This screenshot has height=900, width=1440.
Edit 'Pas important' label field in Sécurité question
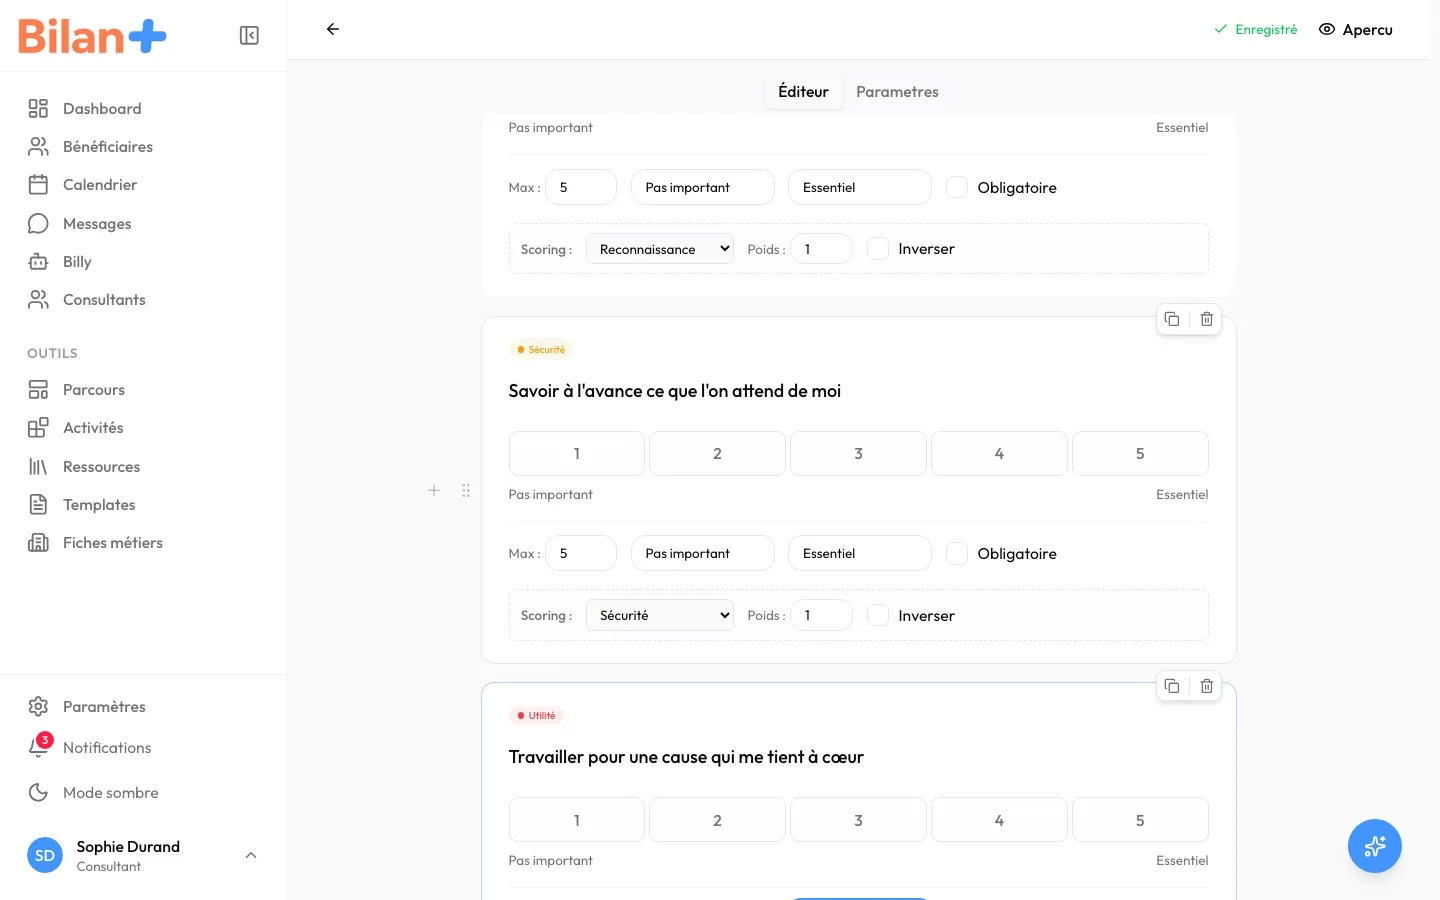point(703,553)
